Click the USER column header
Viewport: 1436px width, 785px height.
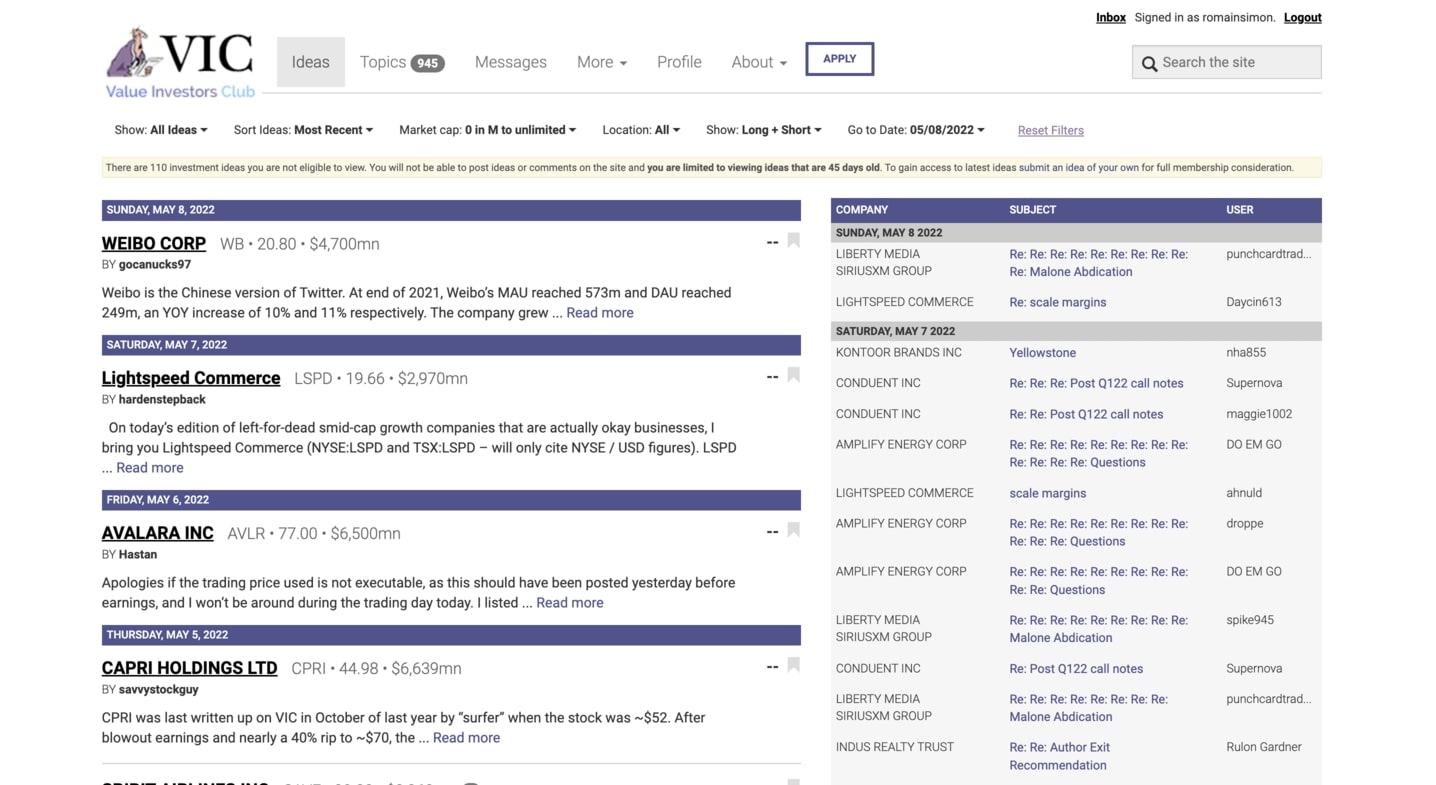click(1240, 210)
